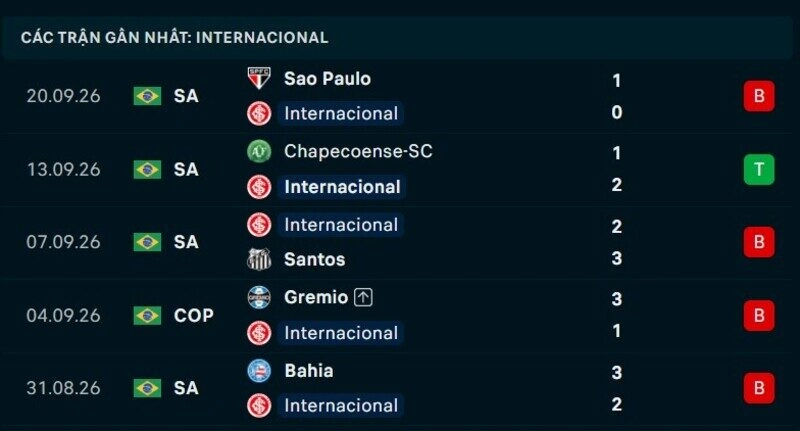Open the Gremio team name link
Screen dimensions: 800x431
(316, 297)
